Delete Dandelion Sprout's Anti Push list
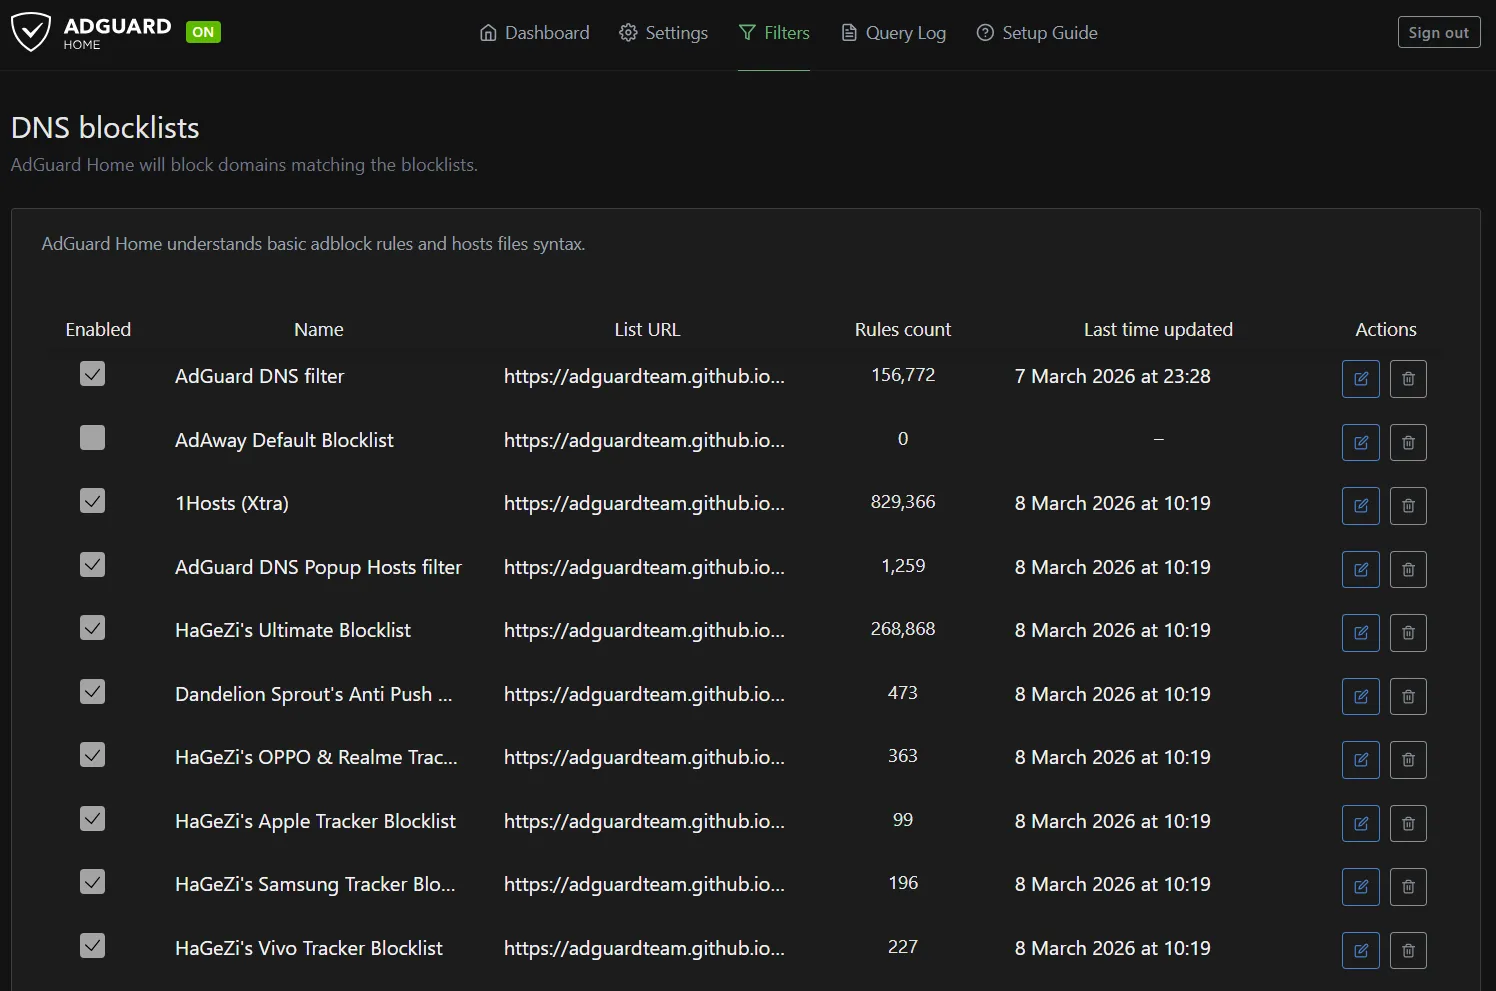1496x991 pixels. point(1407,696)
